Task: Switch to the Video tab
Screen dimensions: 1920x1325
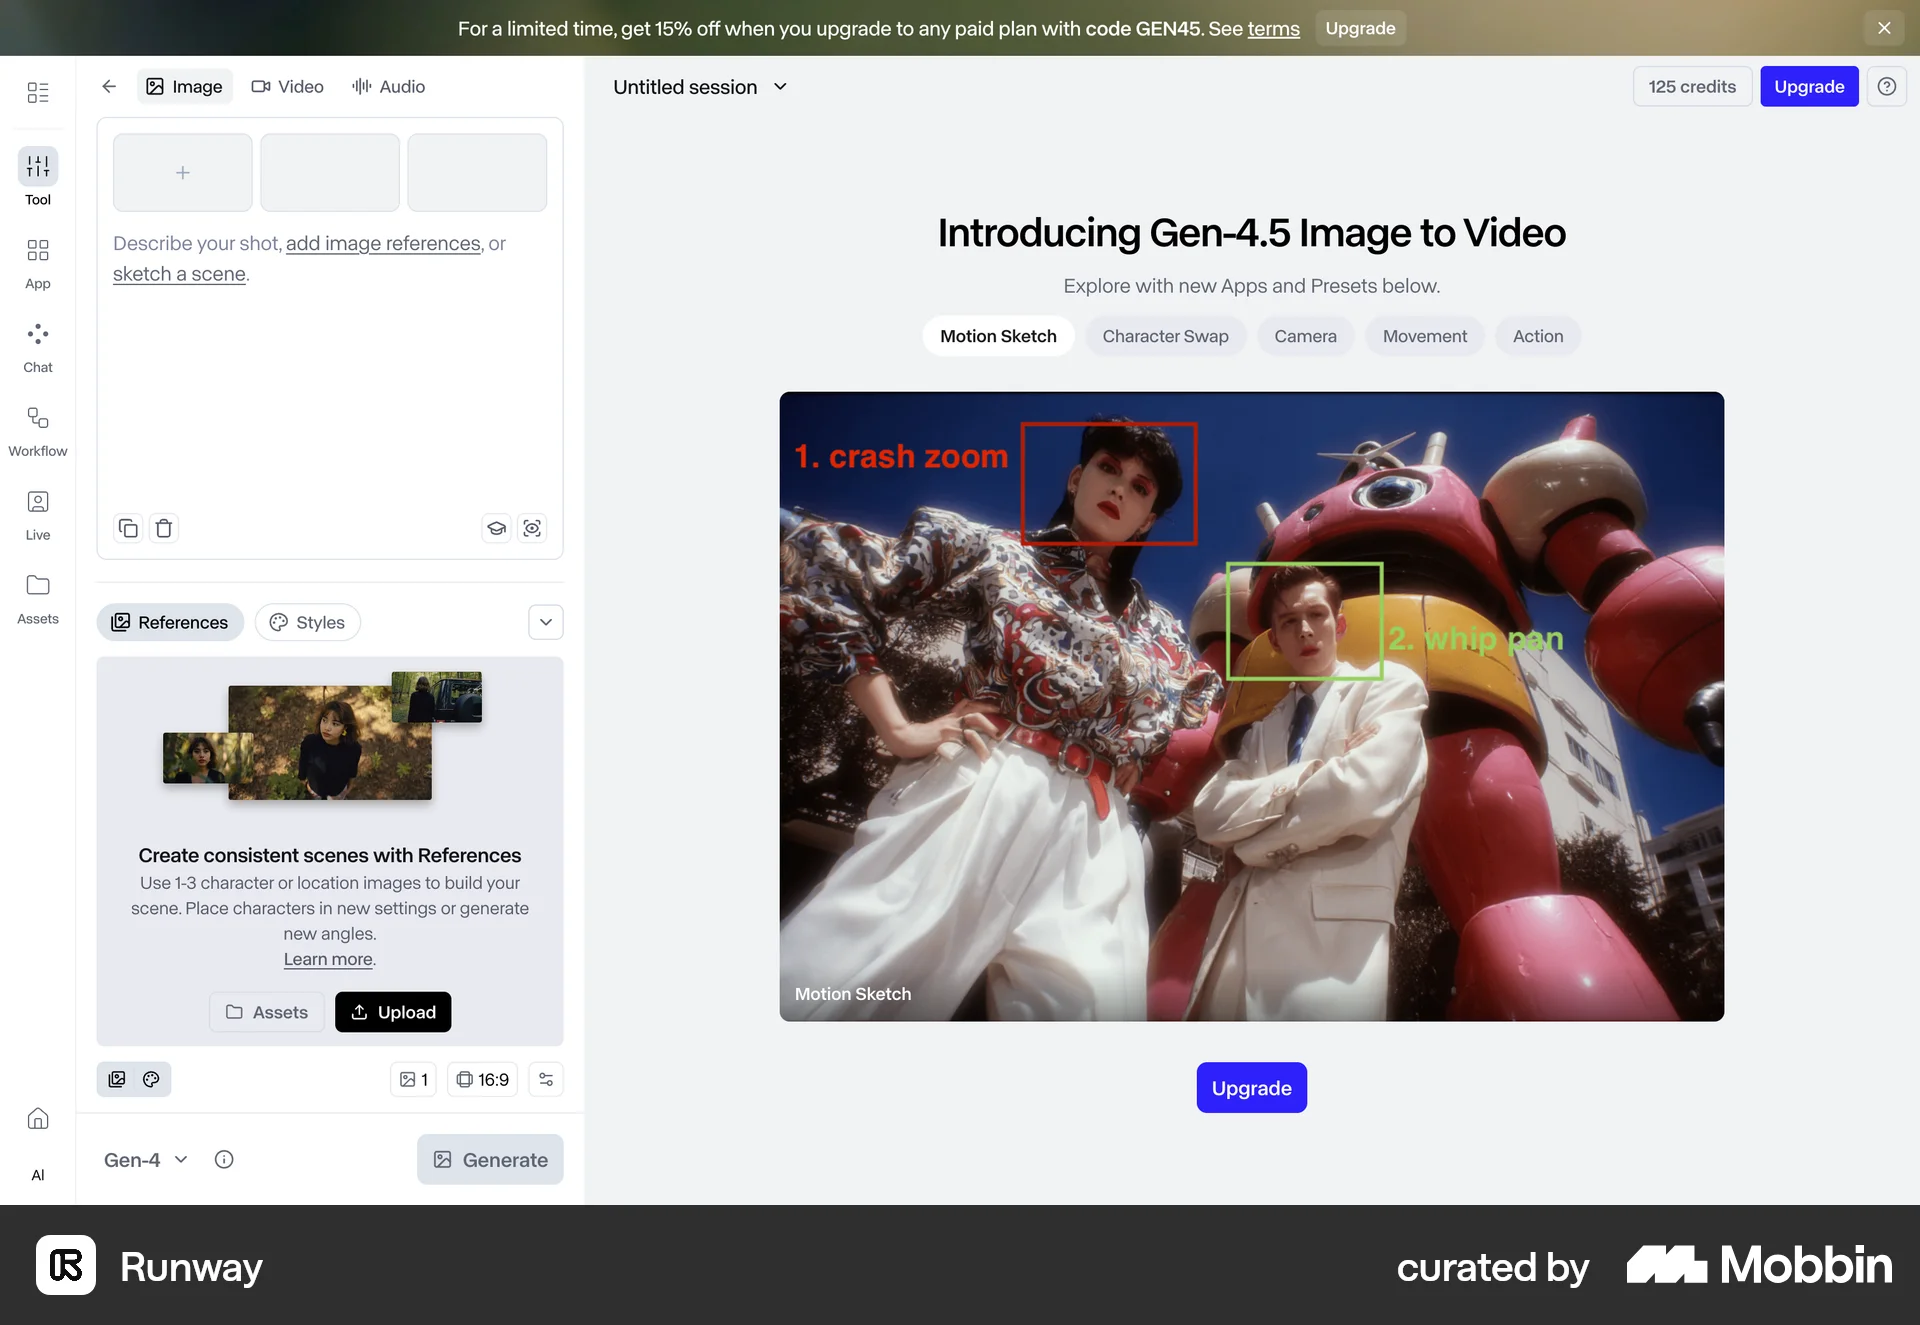Action: (288, 86)
